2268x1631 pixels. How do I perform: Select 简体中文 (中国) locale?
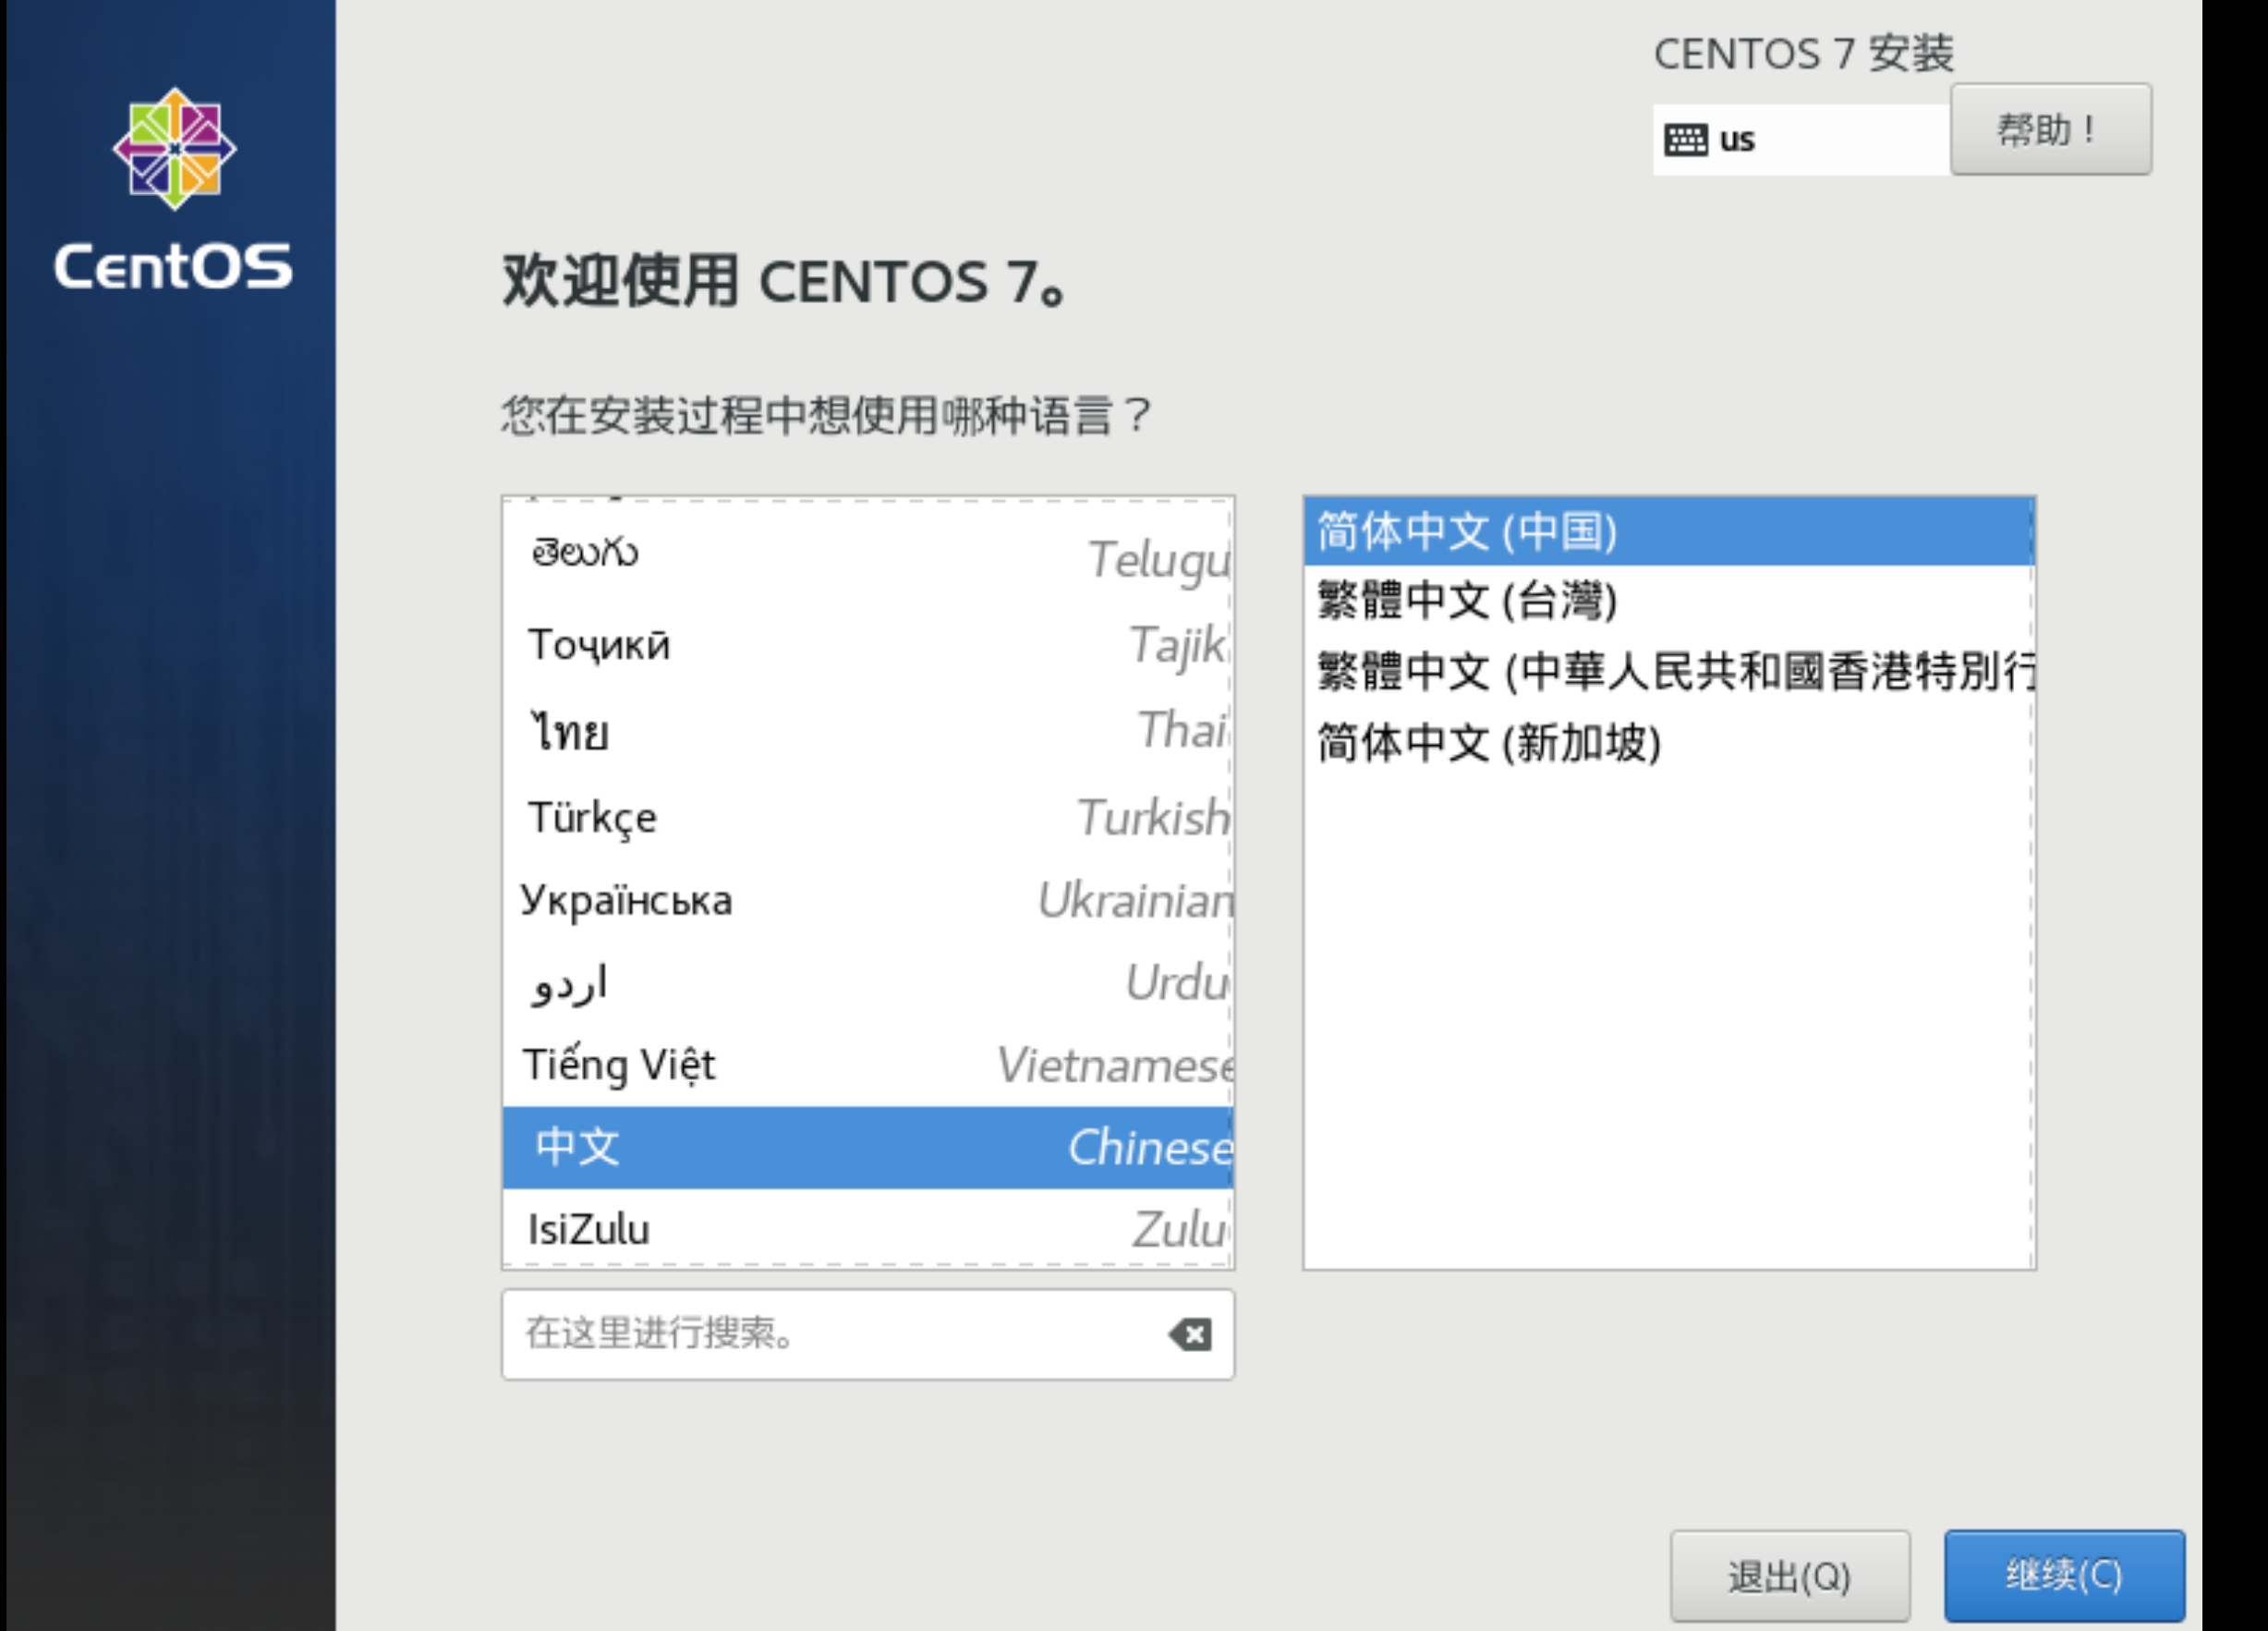[x=1668, y=531]
